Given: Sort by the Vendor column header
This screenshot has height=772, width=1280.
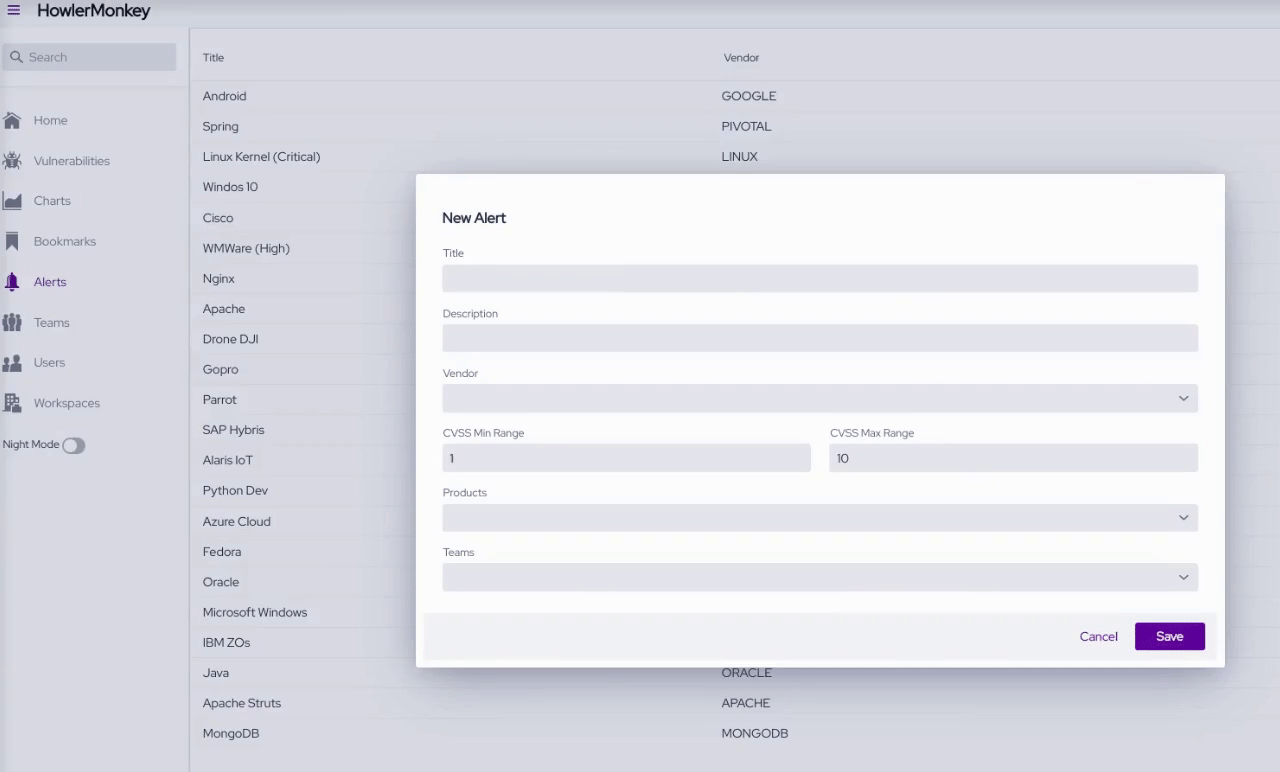Looking at the screenshot, I should click(742, 58).
